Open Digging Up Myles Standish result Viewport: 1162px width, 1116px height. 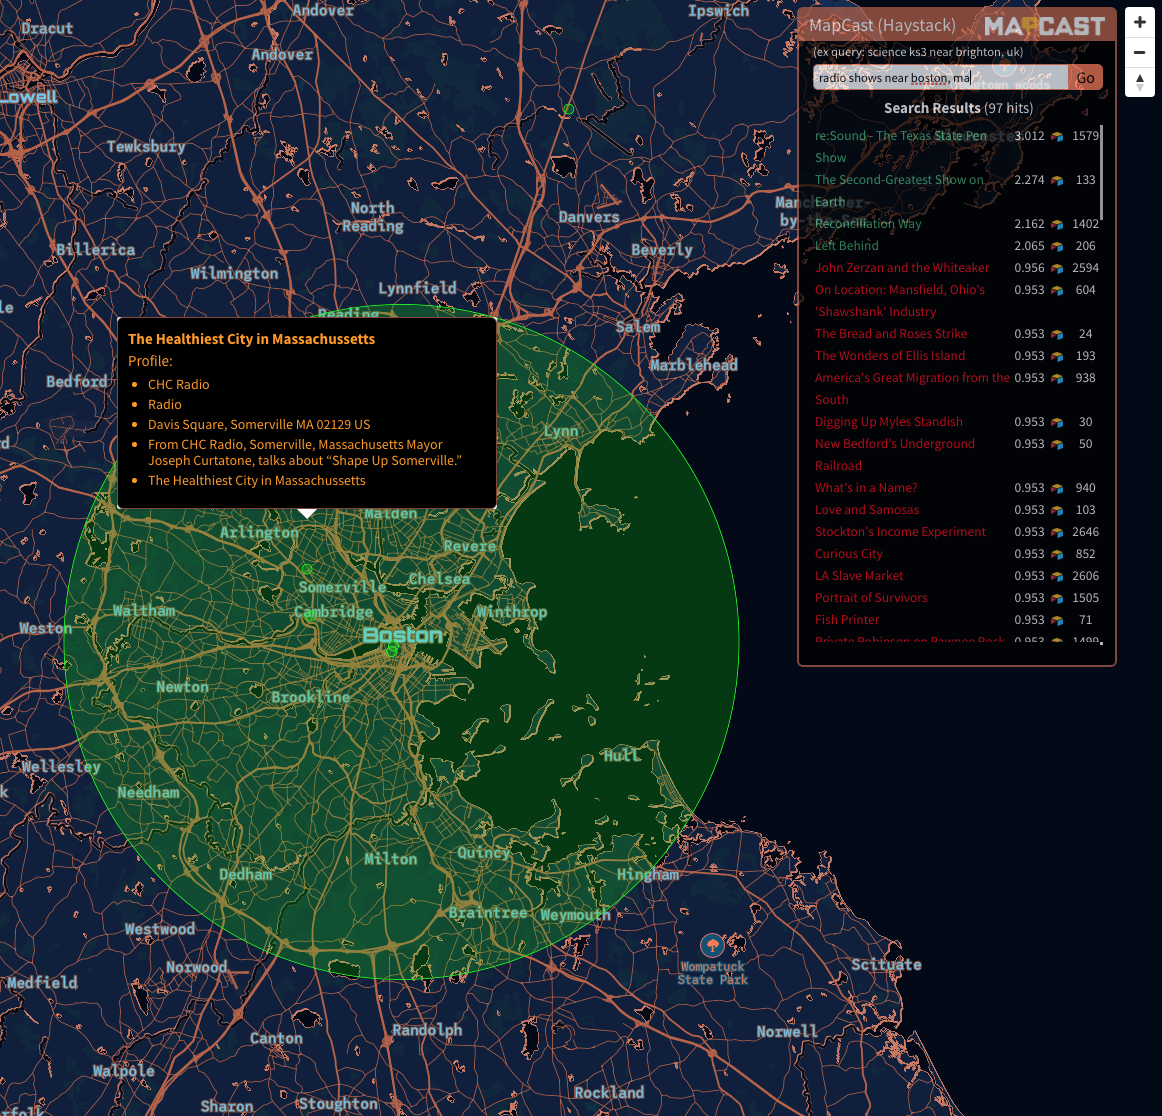[888, 422]
